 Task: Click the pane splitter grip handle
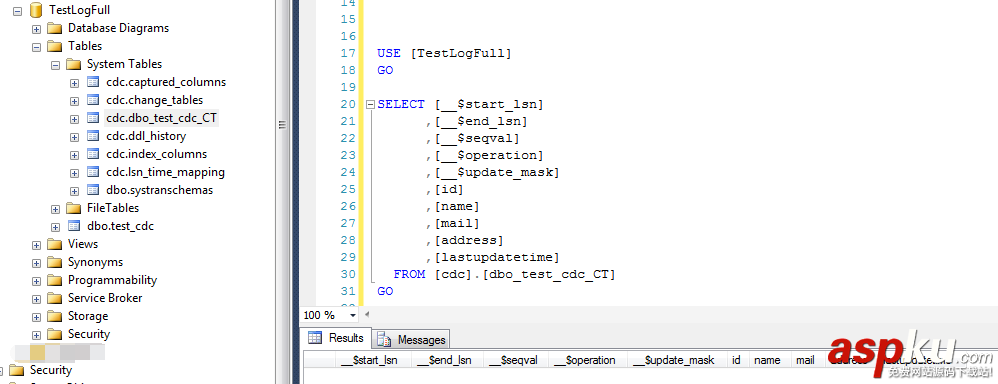click(x=283, y=125)
